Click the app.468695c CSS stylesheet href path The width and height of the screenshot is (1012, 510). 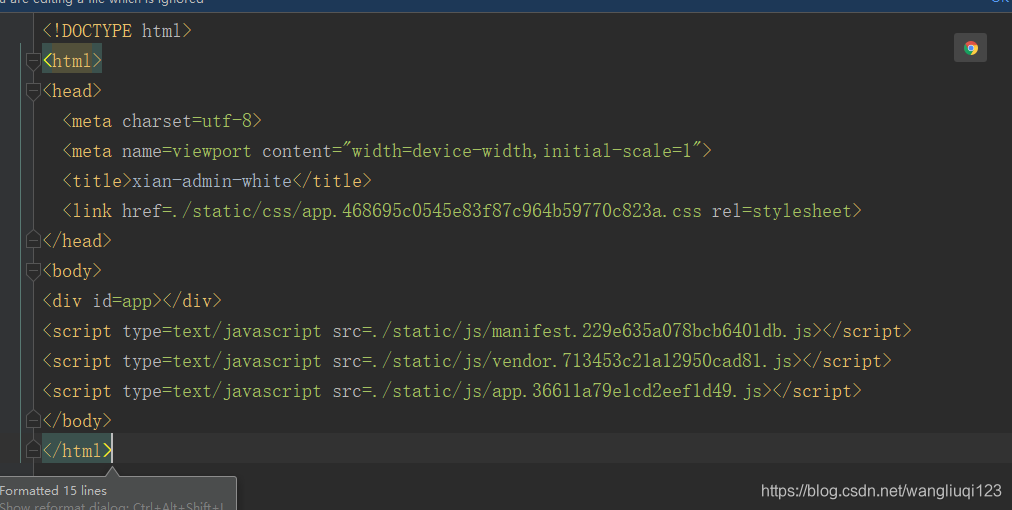click(436, 211)
